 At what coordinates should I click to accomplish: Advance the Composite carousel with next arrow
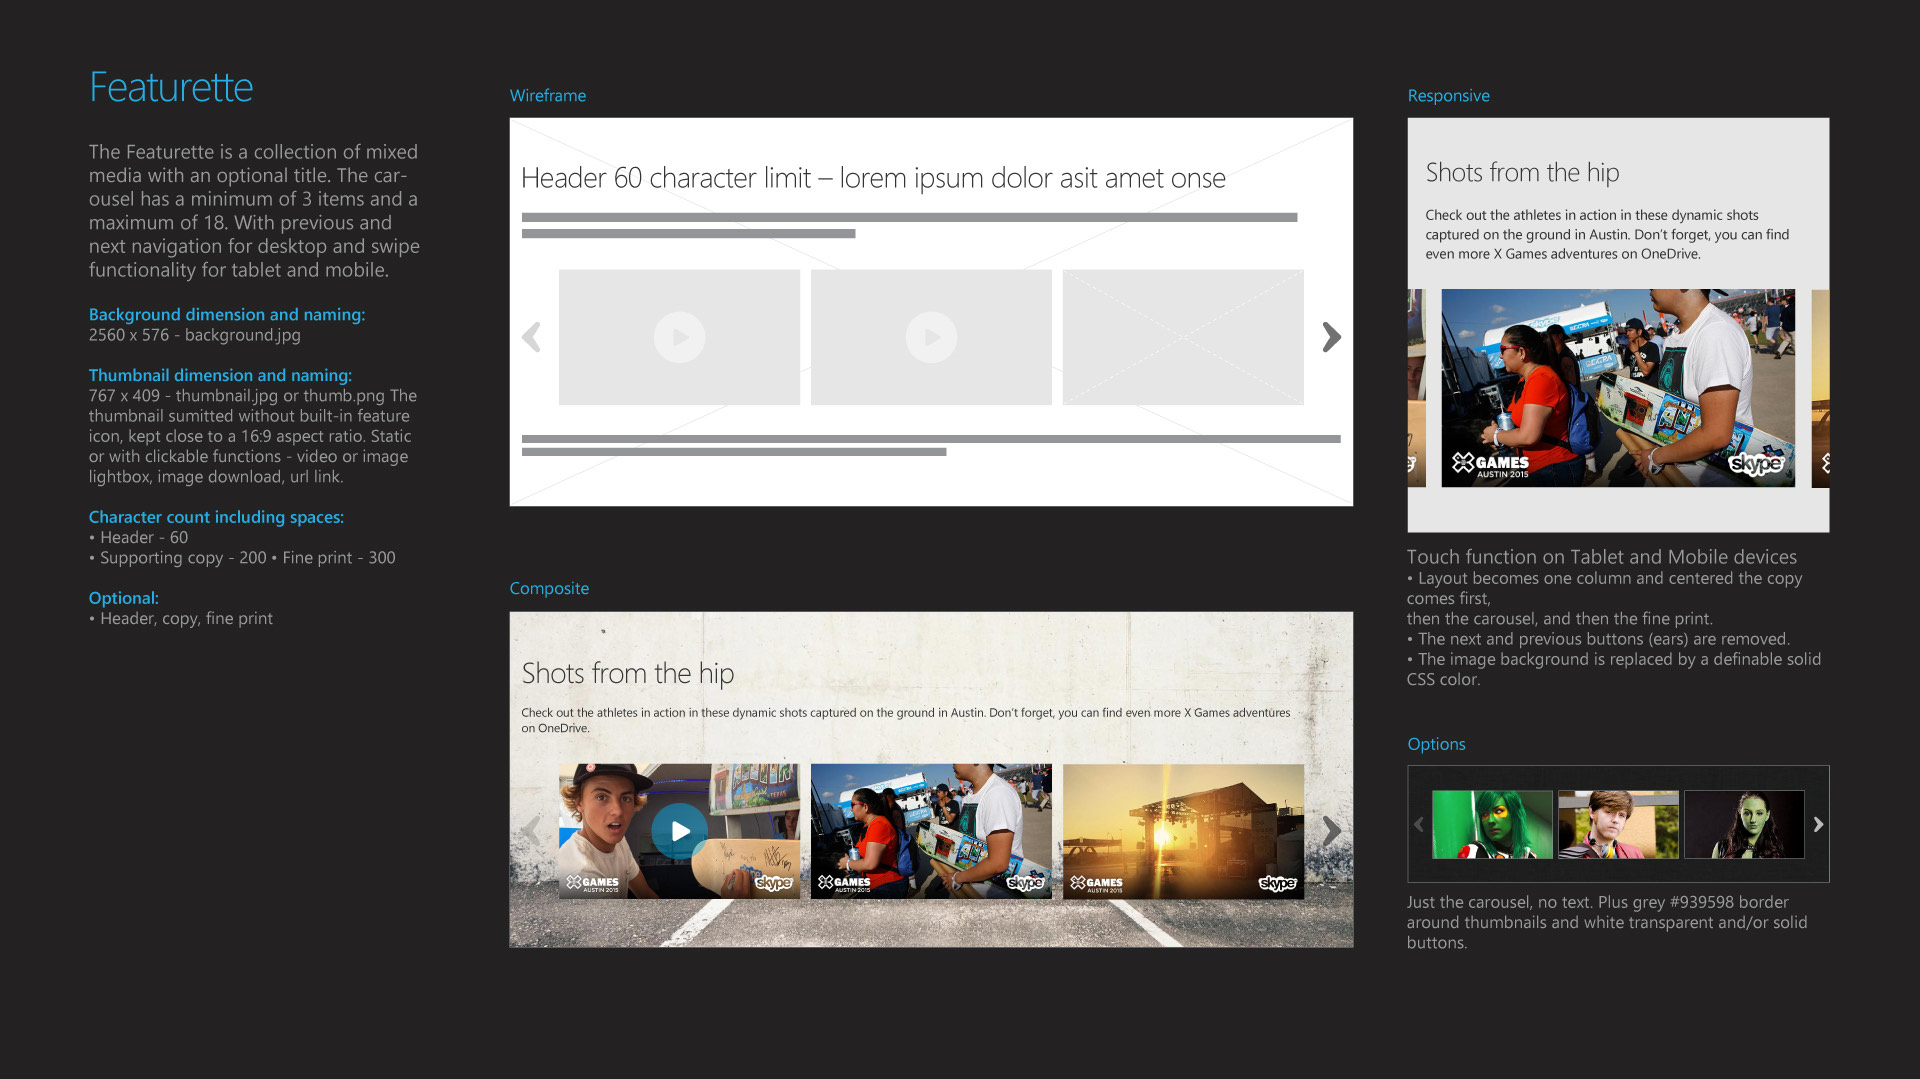(x=1331, y=830)
